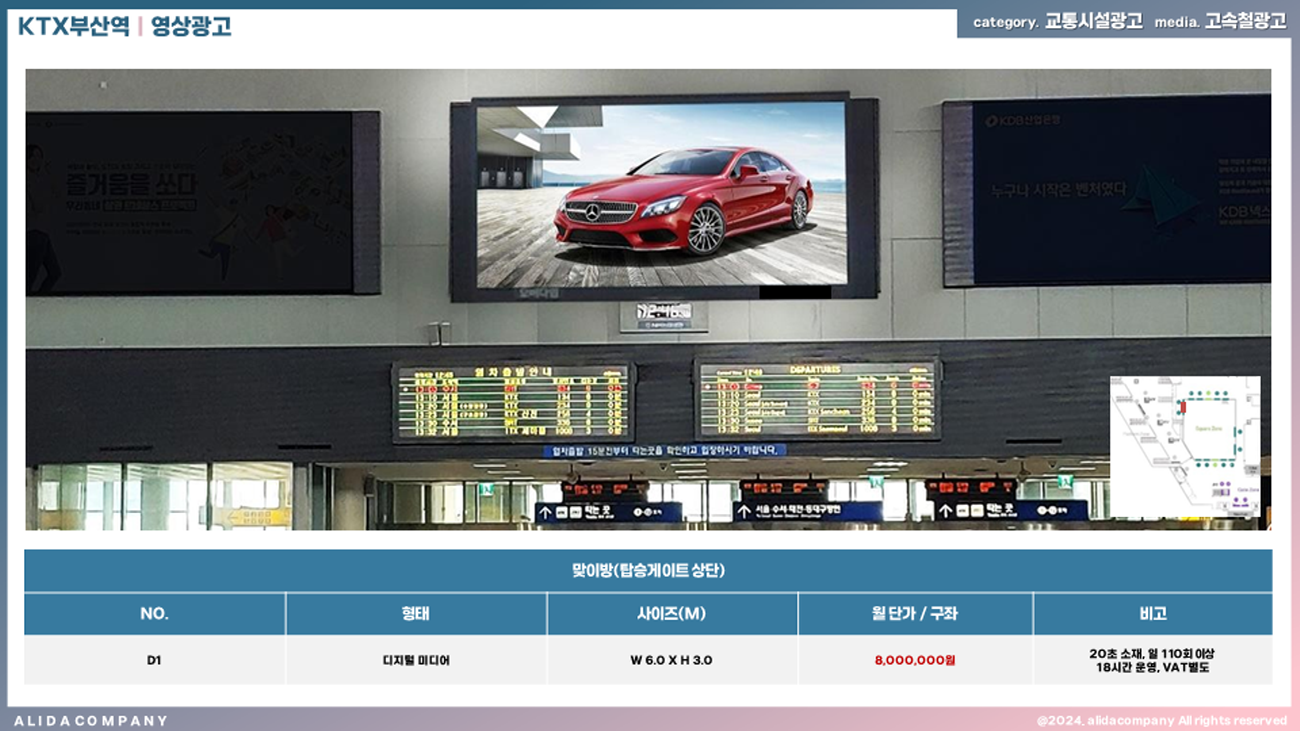Click the W 6.0 X H 3.0 size cell
The image size is (1300, 731).
click(672, 660)
